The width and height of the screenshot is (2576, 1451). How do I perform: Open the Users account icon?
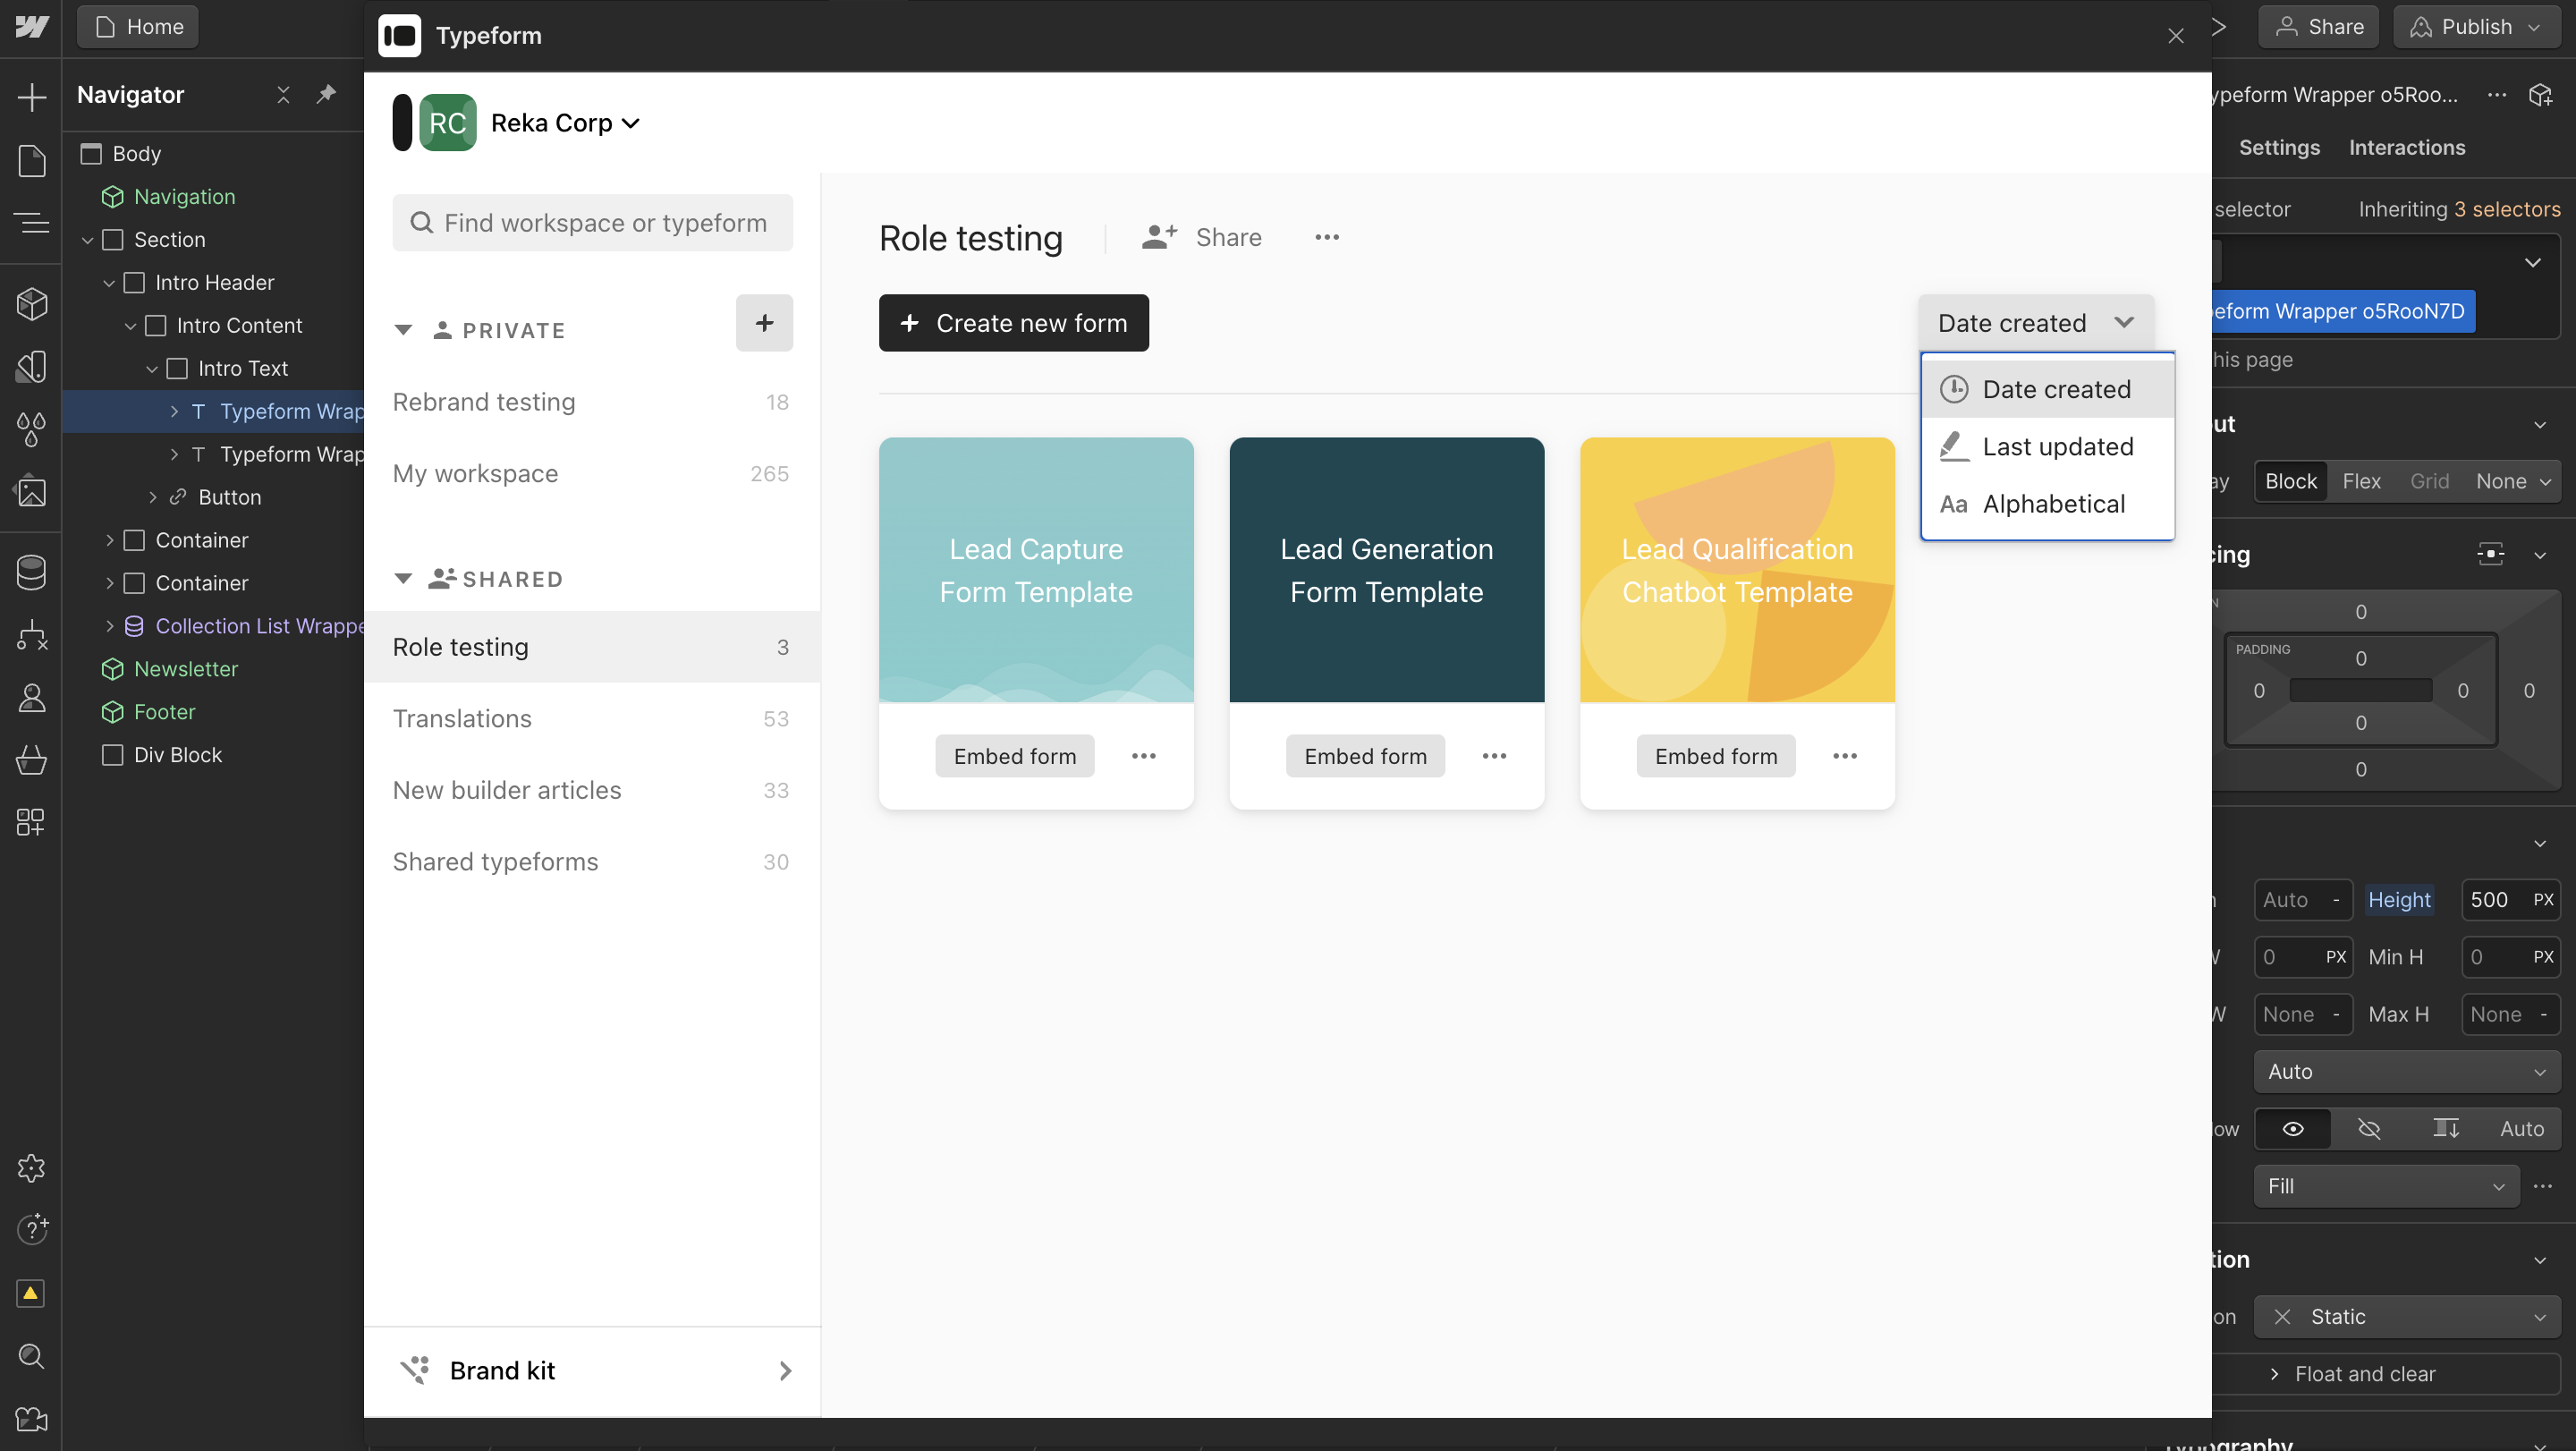pos(31,698)
